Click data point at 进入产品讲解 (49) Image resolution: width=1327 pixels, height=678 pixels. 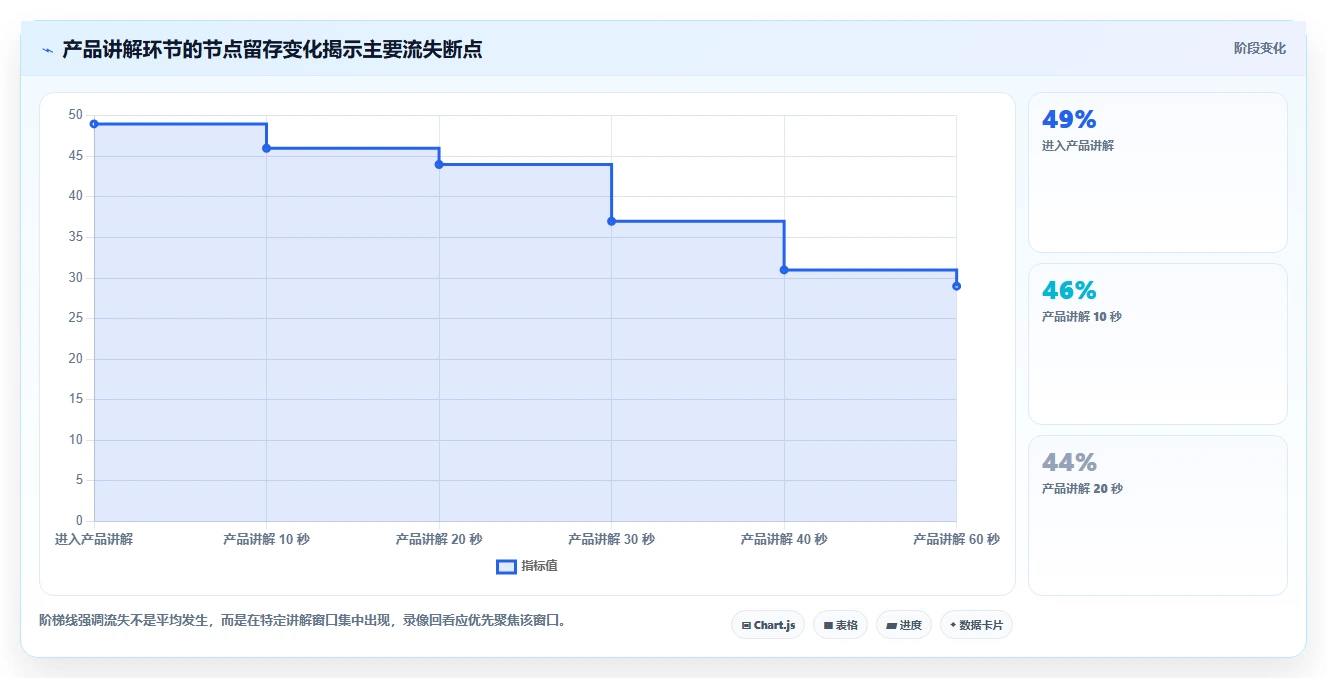point(94,124)
